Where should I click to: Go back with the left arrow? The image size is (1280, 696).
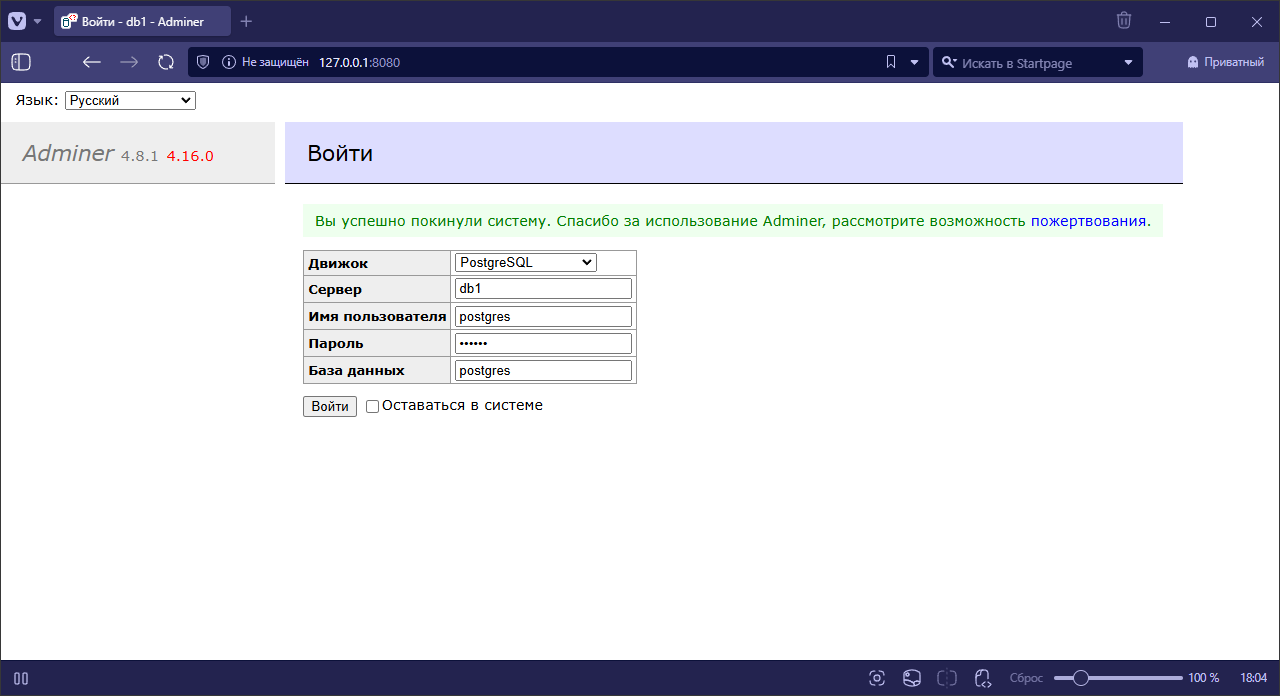click(x=92, y=62)
